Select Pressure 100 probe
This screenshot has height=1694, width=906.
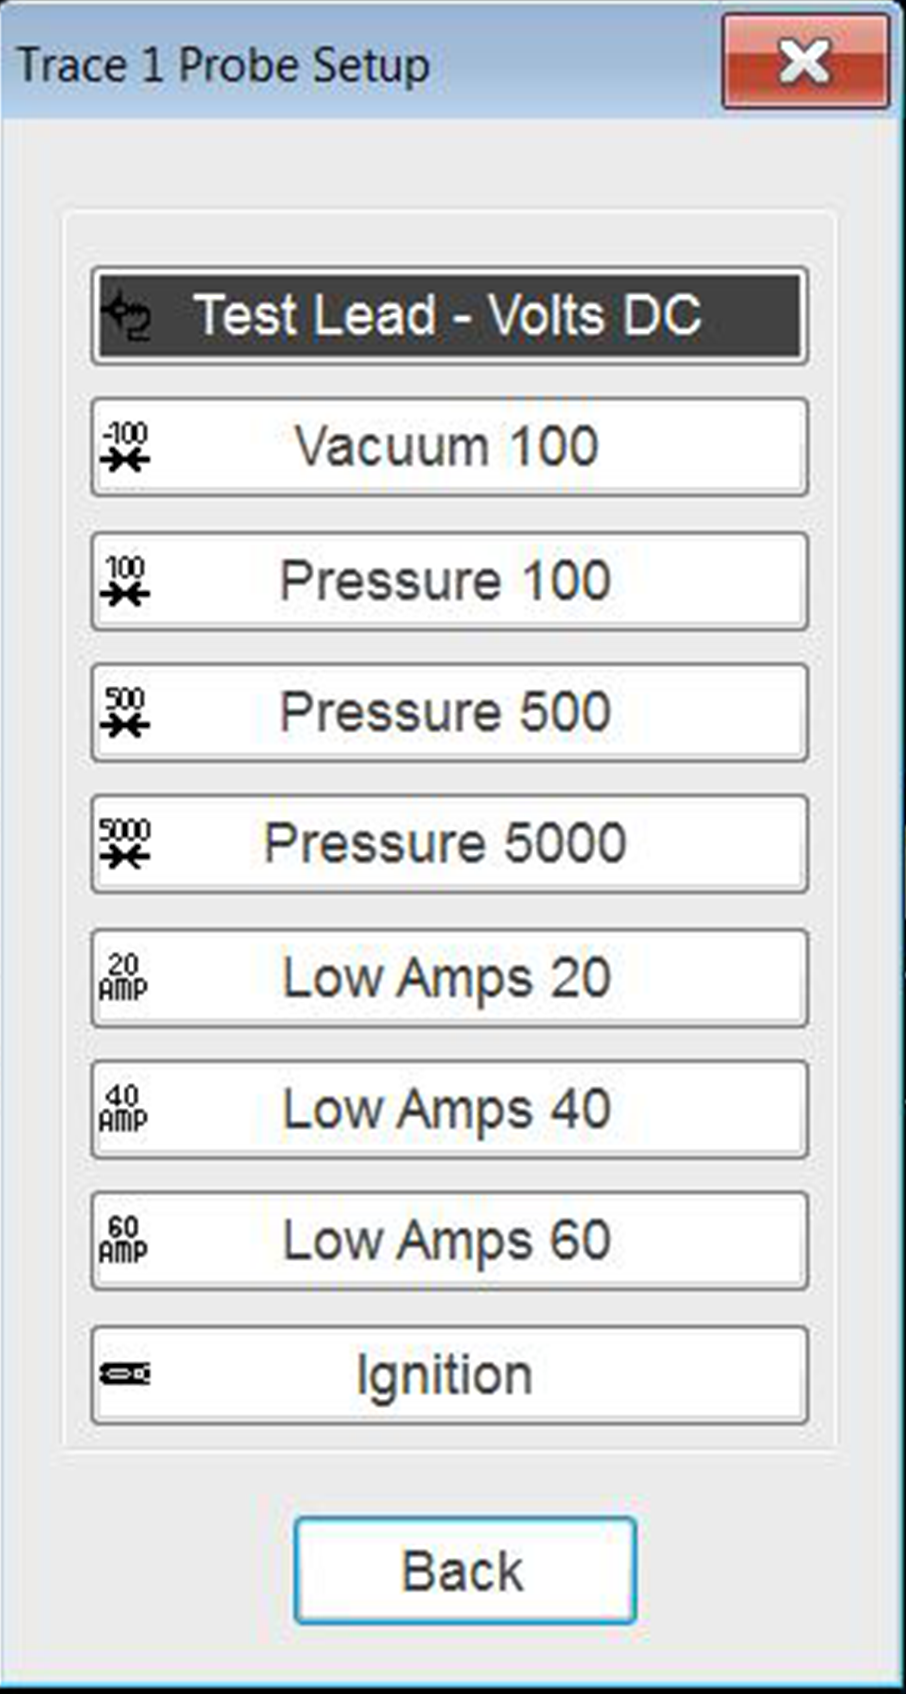pyautogui.click(x=446, y=581)
